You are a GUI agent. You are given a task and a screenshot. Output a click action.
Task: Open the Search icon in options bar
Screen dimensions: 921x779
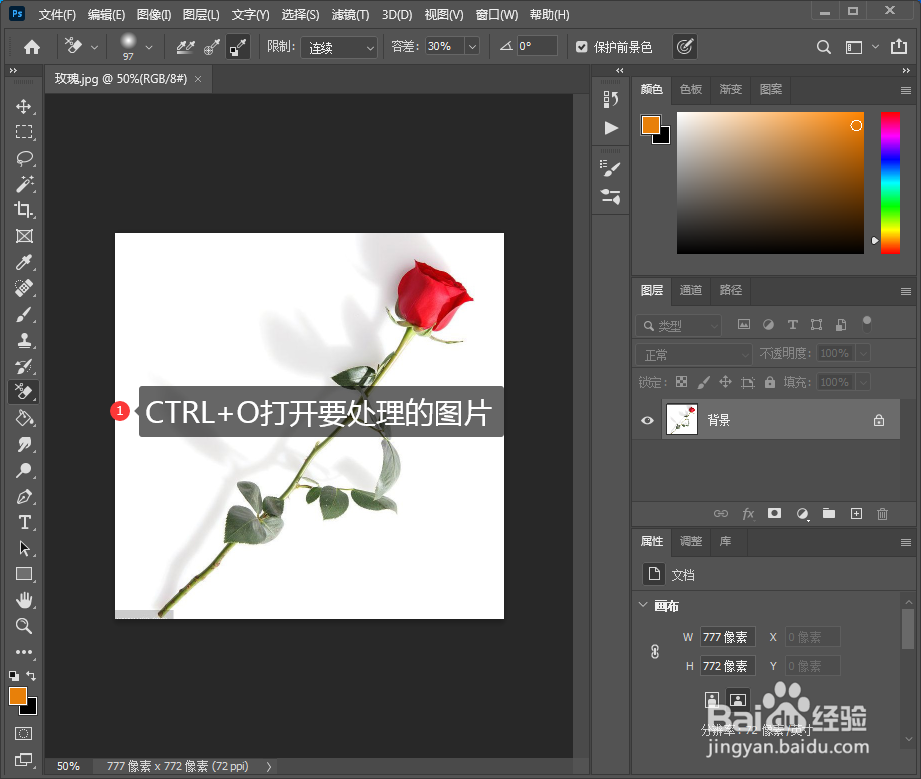[x=823, y=47]
